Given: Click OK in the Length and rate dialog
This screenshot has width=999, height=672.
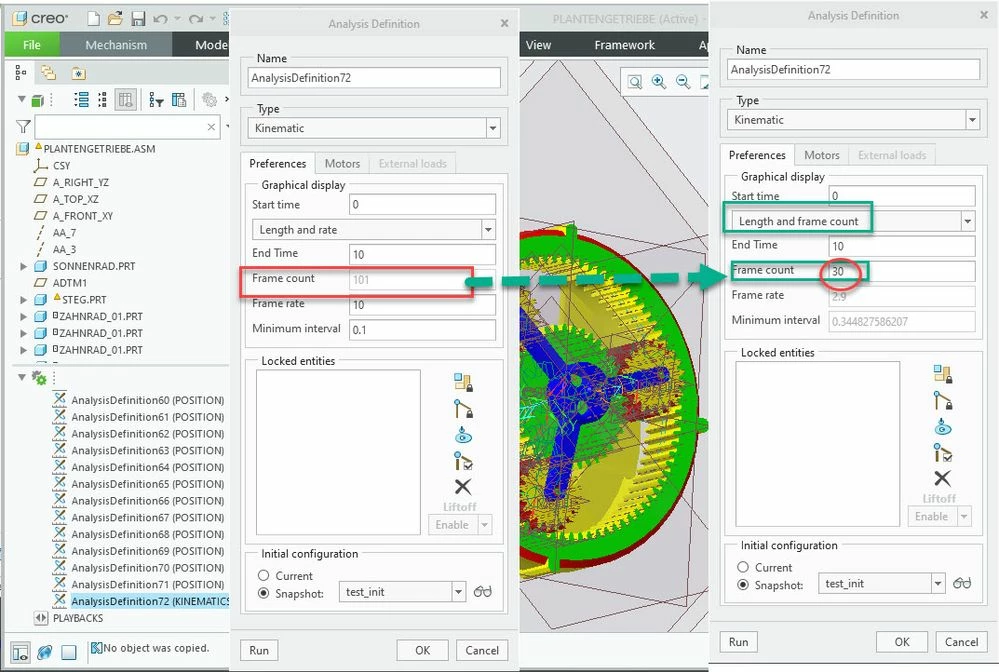Looking at the screenshot, I should pyautogui.click(x=422, y=650).
